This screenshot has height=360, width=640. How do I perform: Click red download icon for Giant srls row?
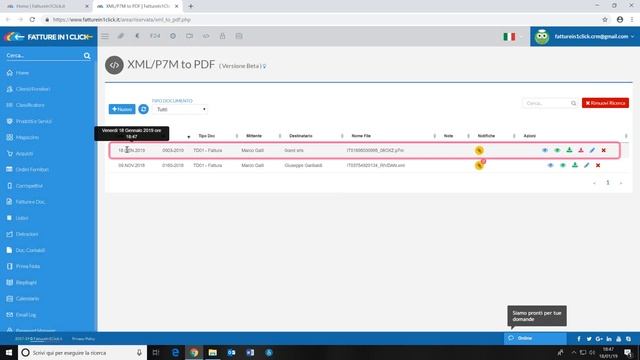coord(581,150)
